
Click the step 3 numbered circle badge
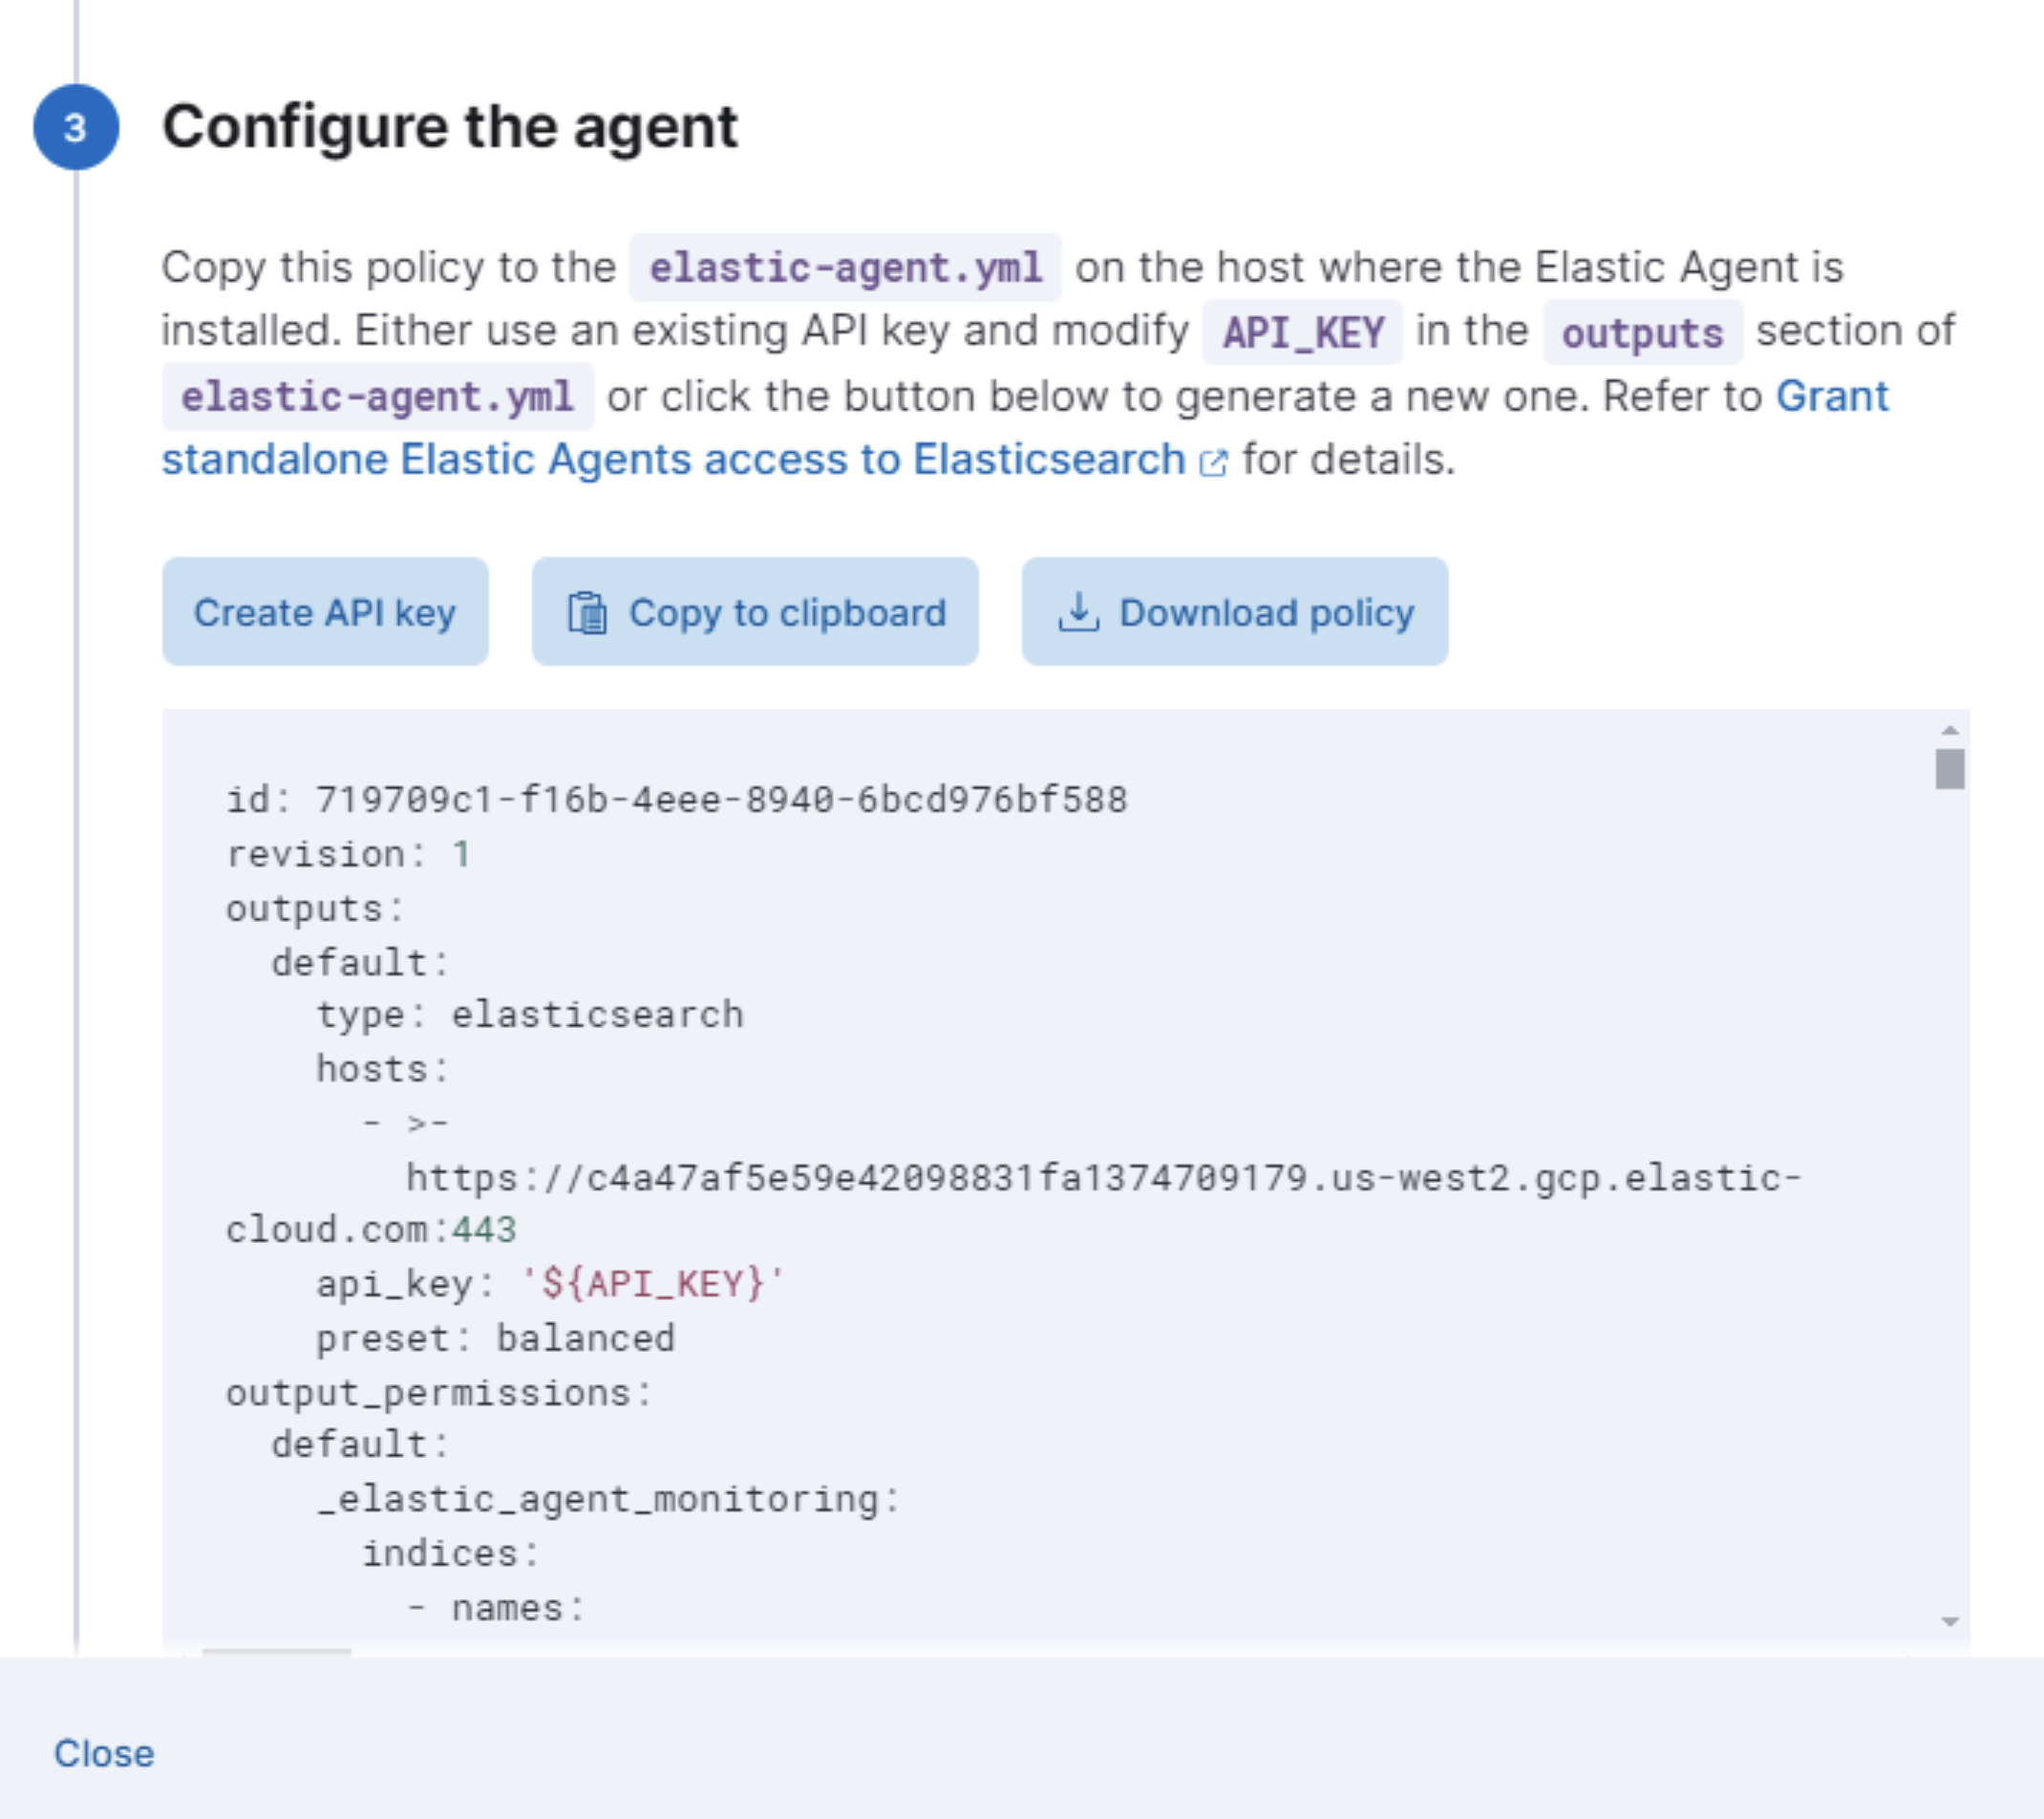click(x=76, y=126)
